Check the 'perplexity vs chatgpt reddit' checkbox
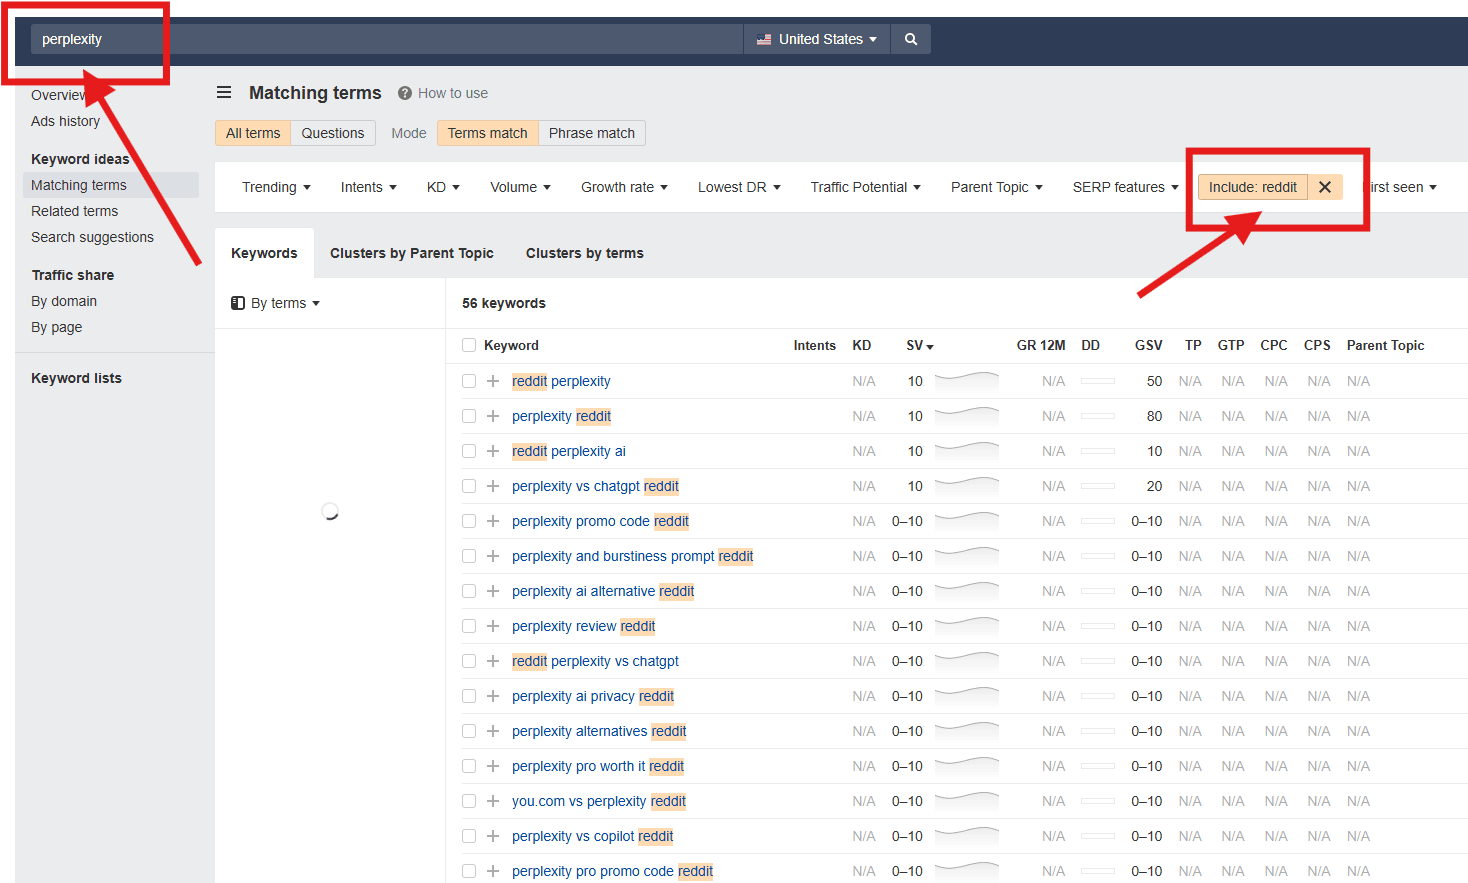Image resolution: width=1468 pixels, height=883 pixels. coord(469,486)
